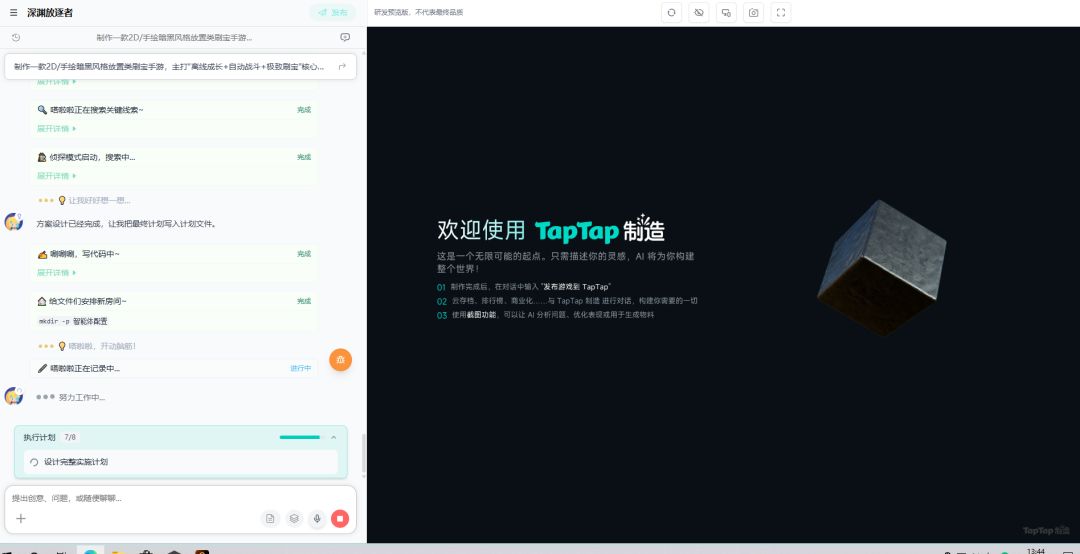Click the refresh preview icon

tap(672, 12)
